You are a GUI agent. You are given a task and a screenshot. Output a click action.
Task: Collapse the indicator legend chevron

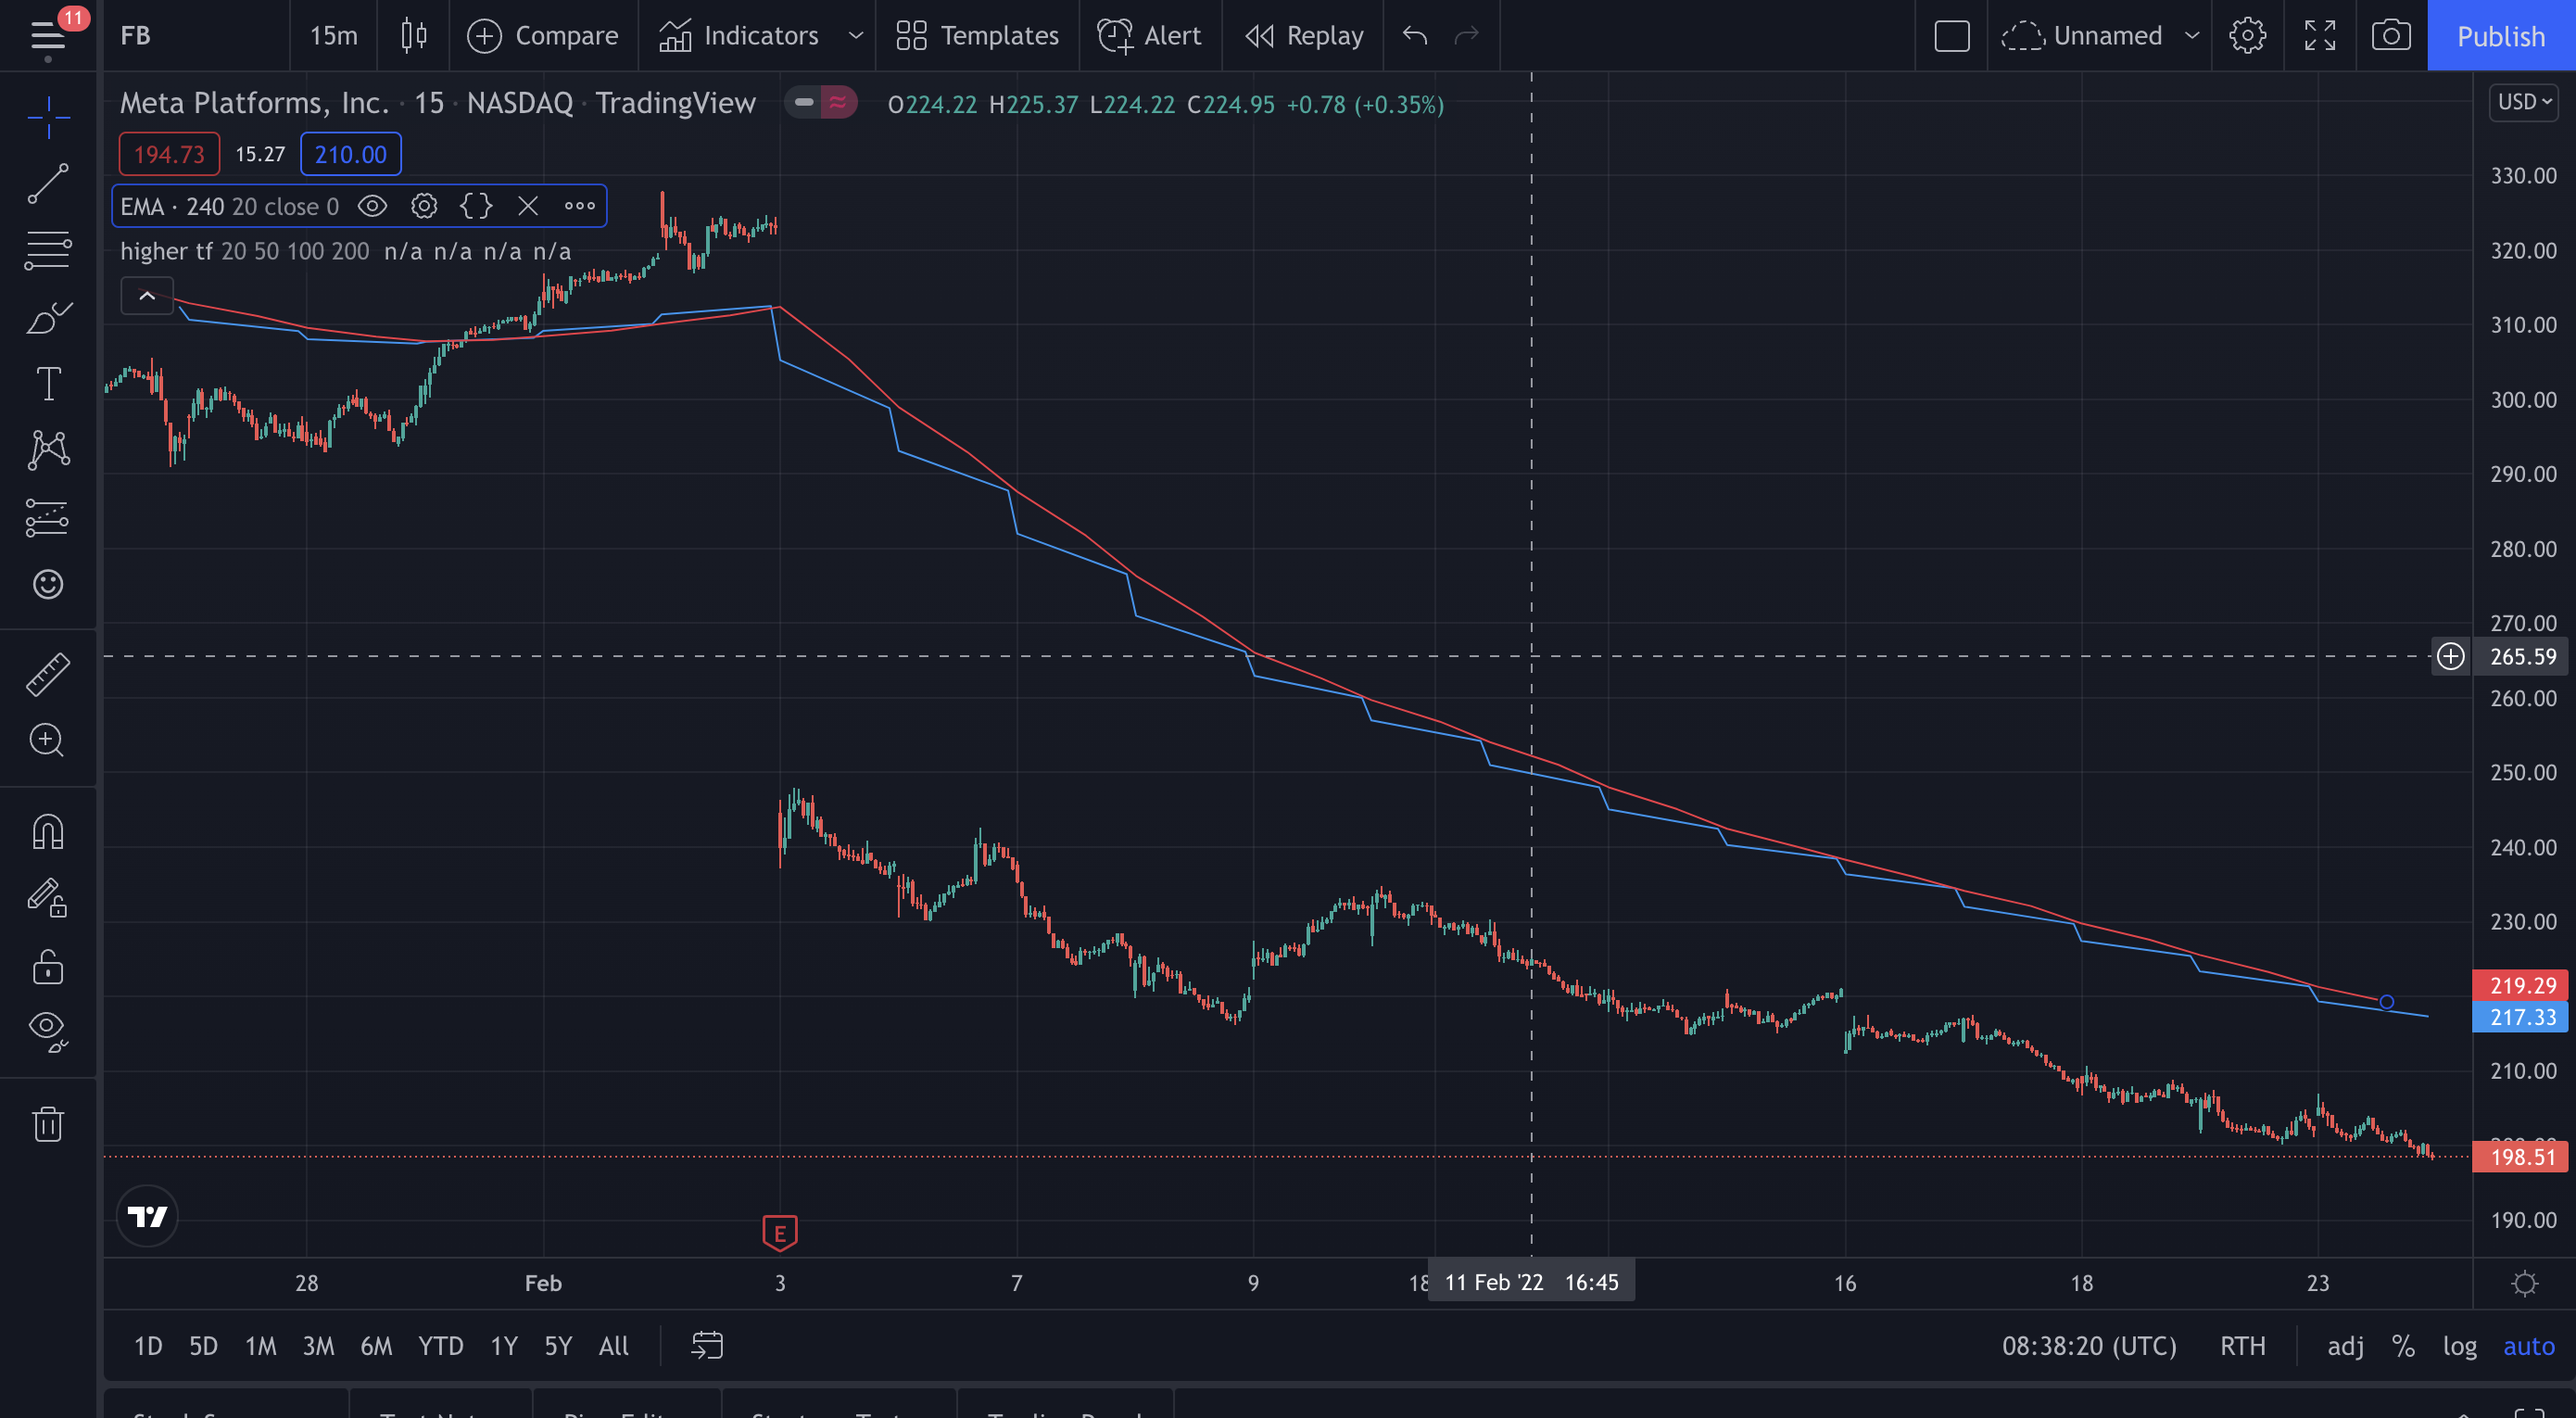147,296
